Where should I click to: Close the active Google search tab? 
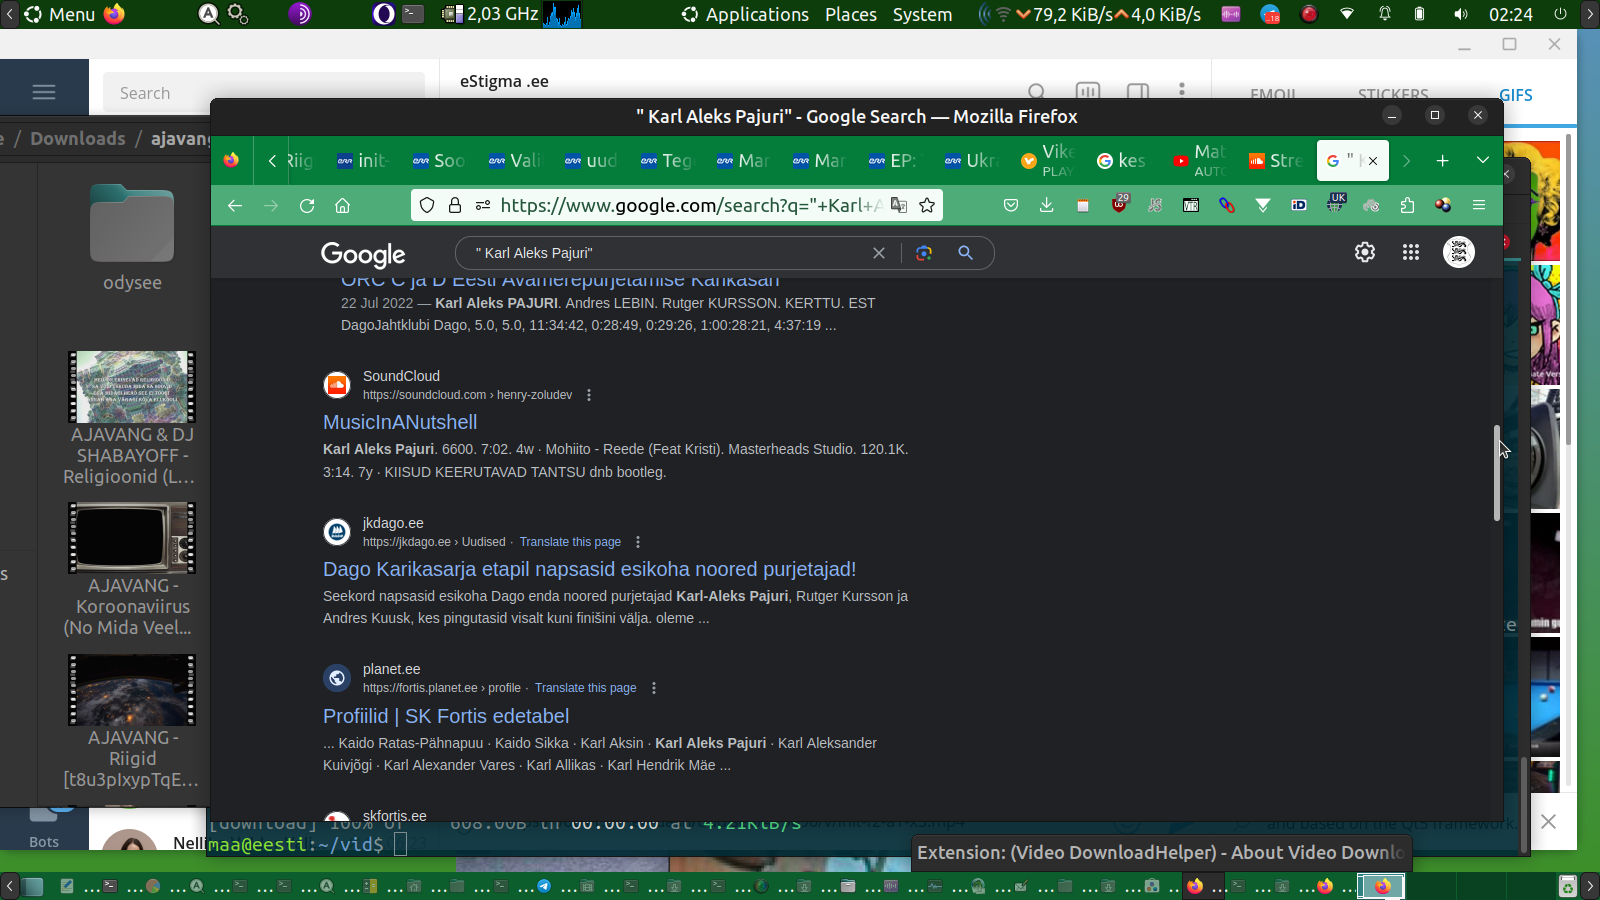[1373, 160]
